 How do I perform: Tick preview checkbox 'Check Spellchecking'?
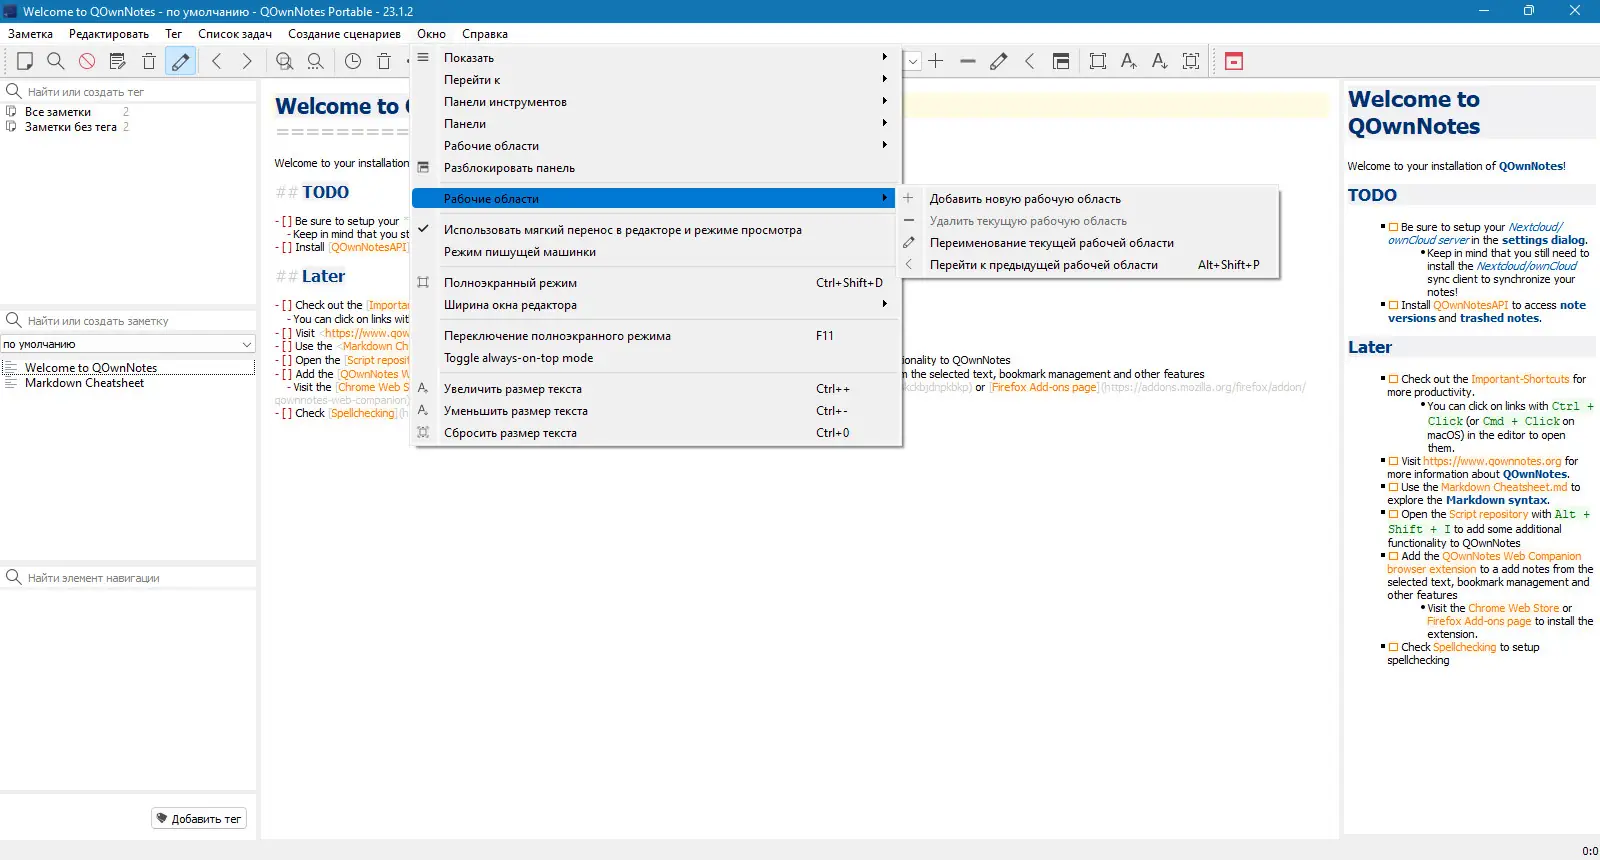[1394, 647]
